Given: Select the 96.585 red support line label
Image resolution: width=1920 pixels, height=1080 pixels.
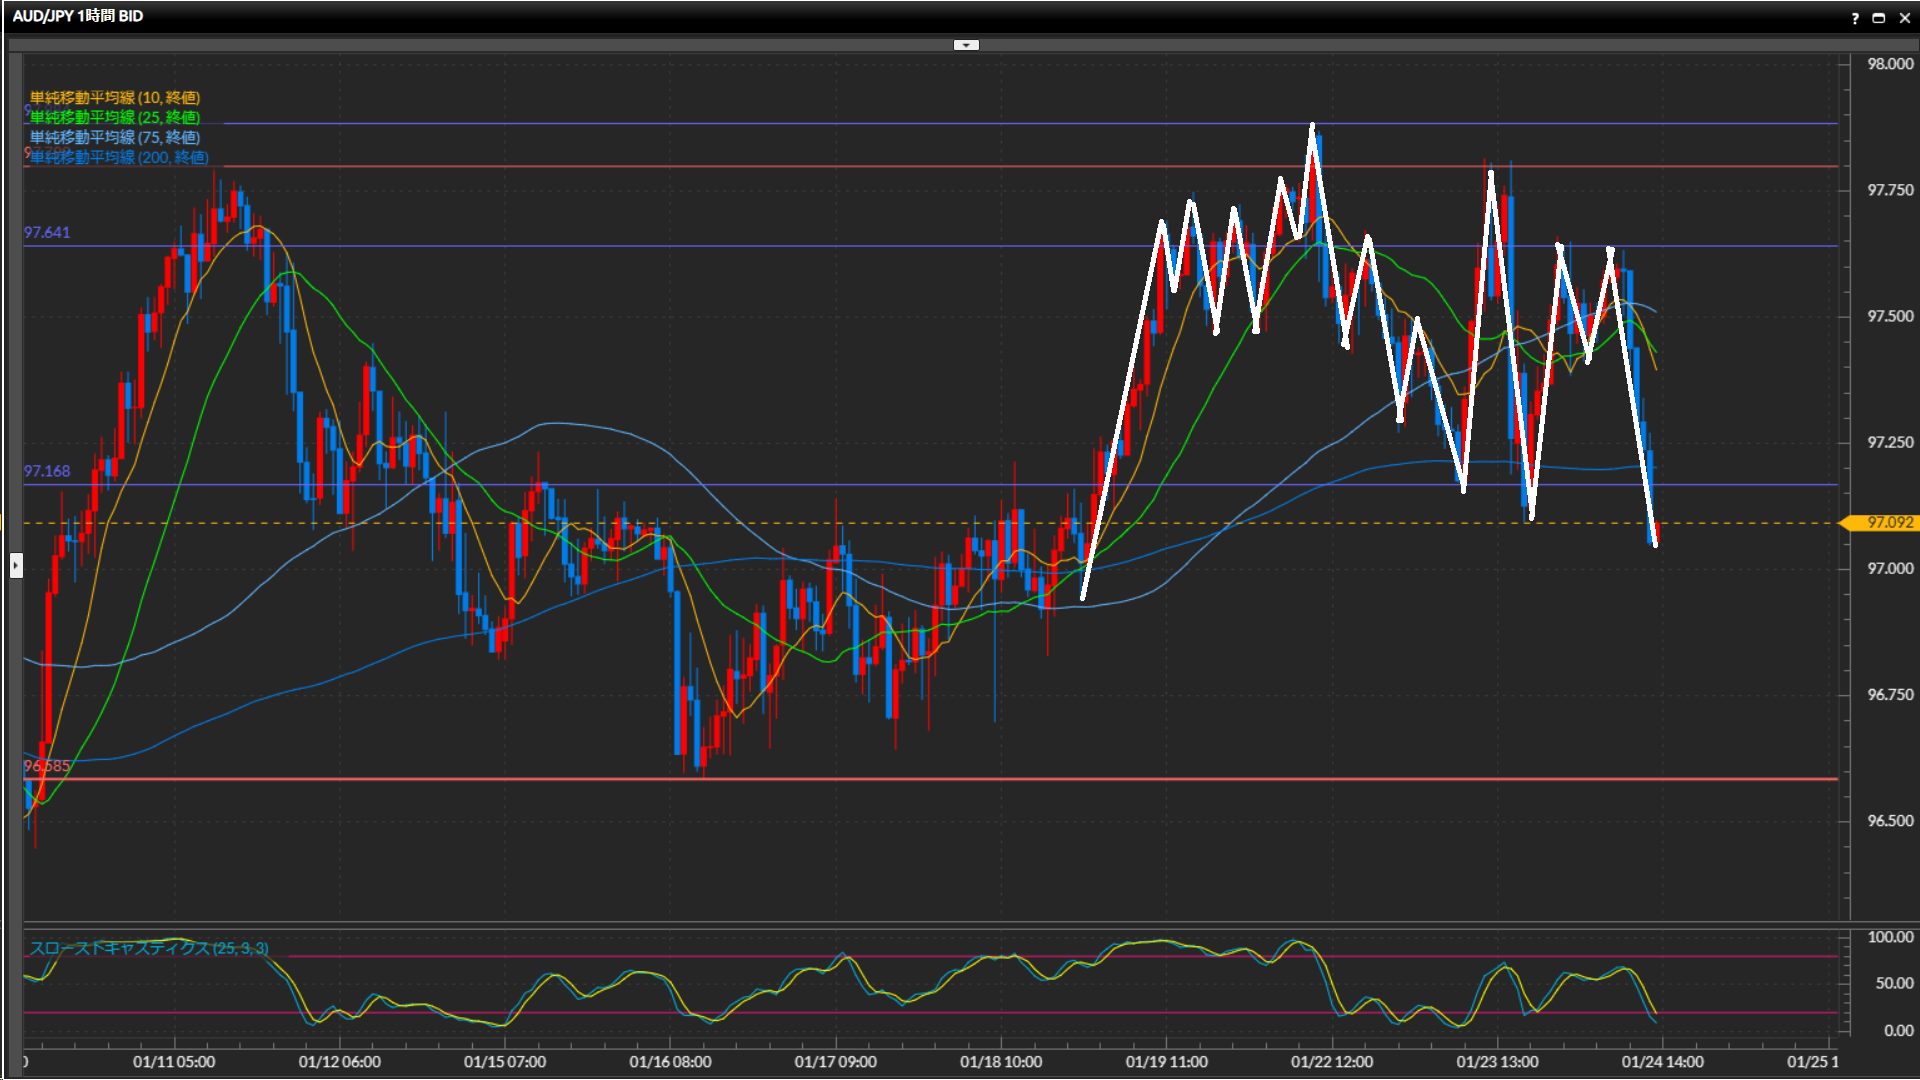Looking at the screenshot, I should coord(47,766).
